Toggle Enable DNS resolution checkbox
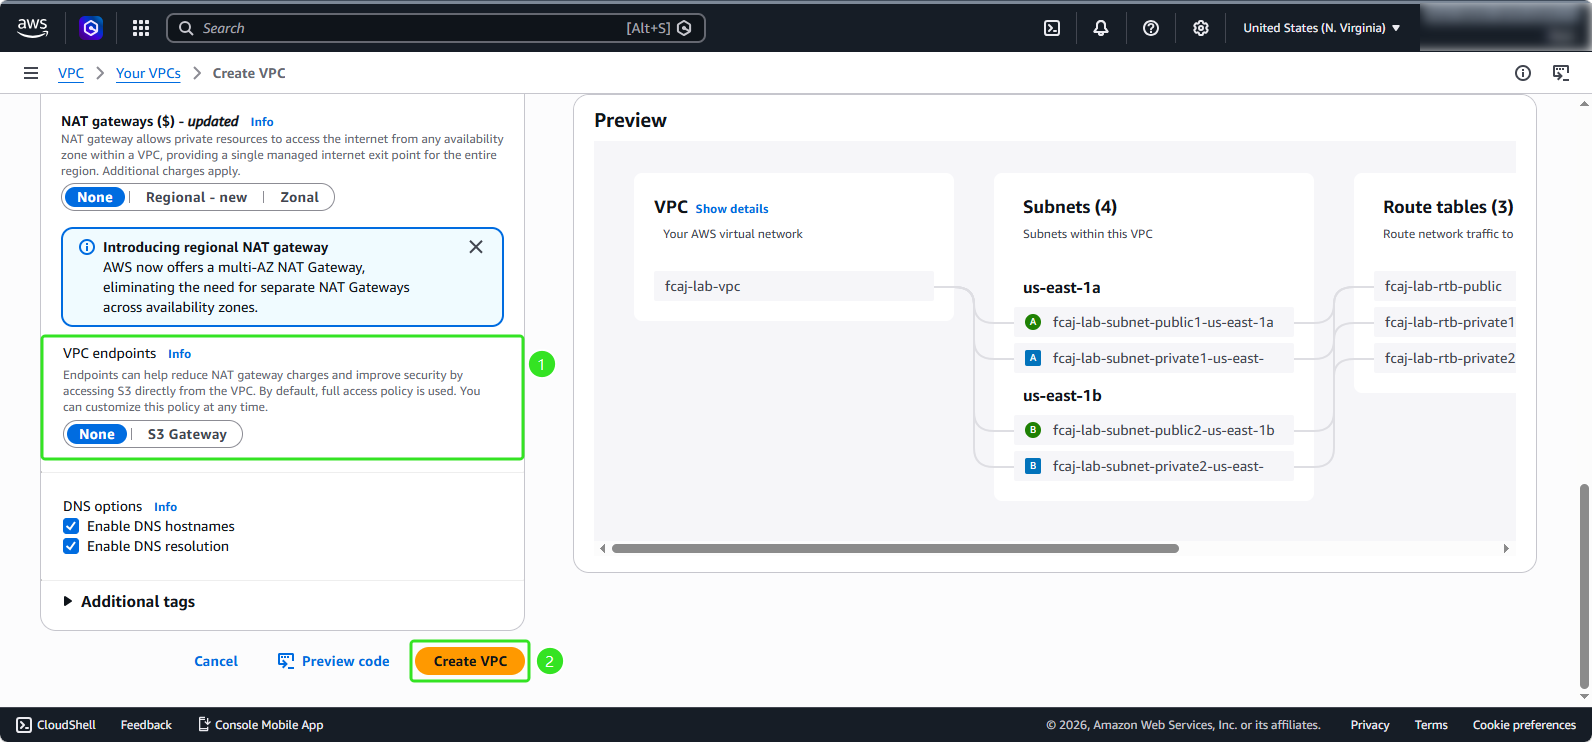 click(71, 546)
